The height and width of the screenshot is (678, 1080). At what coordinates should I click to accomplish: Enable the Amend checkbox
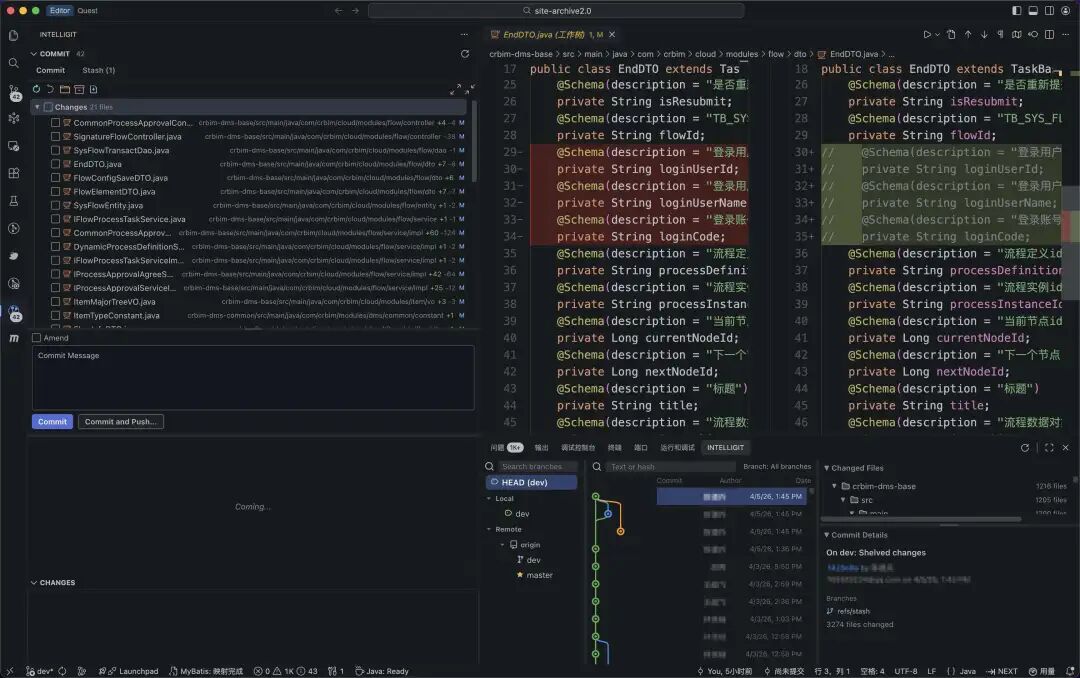(x=37, y=338)
